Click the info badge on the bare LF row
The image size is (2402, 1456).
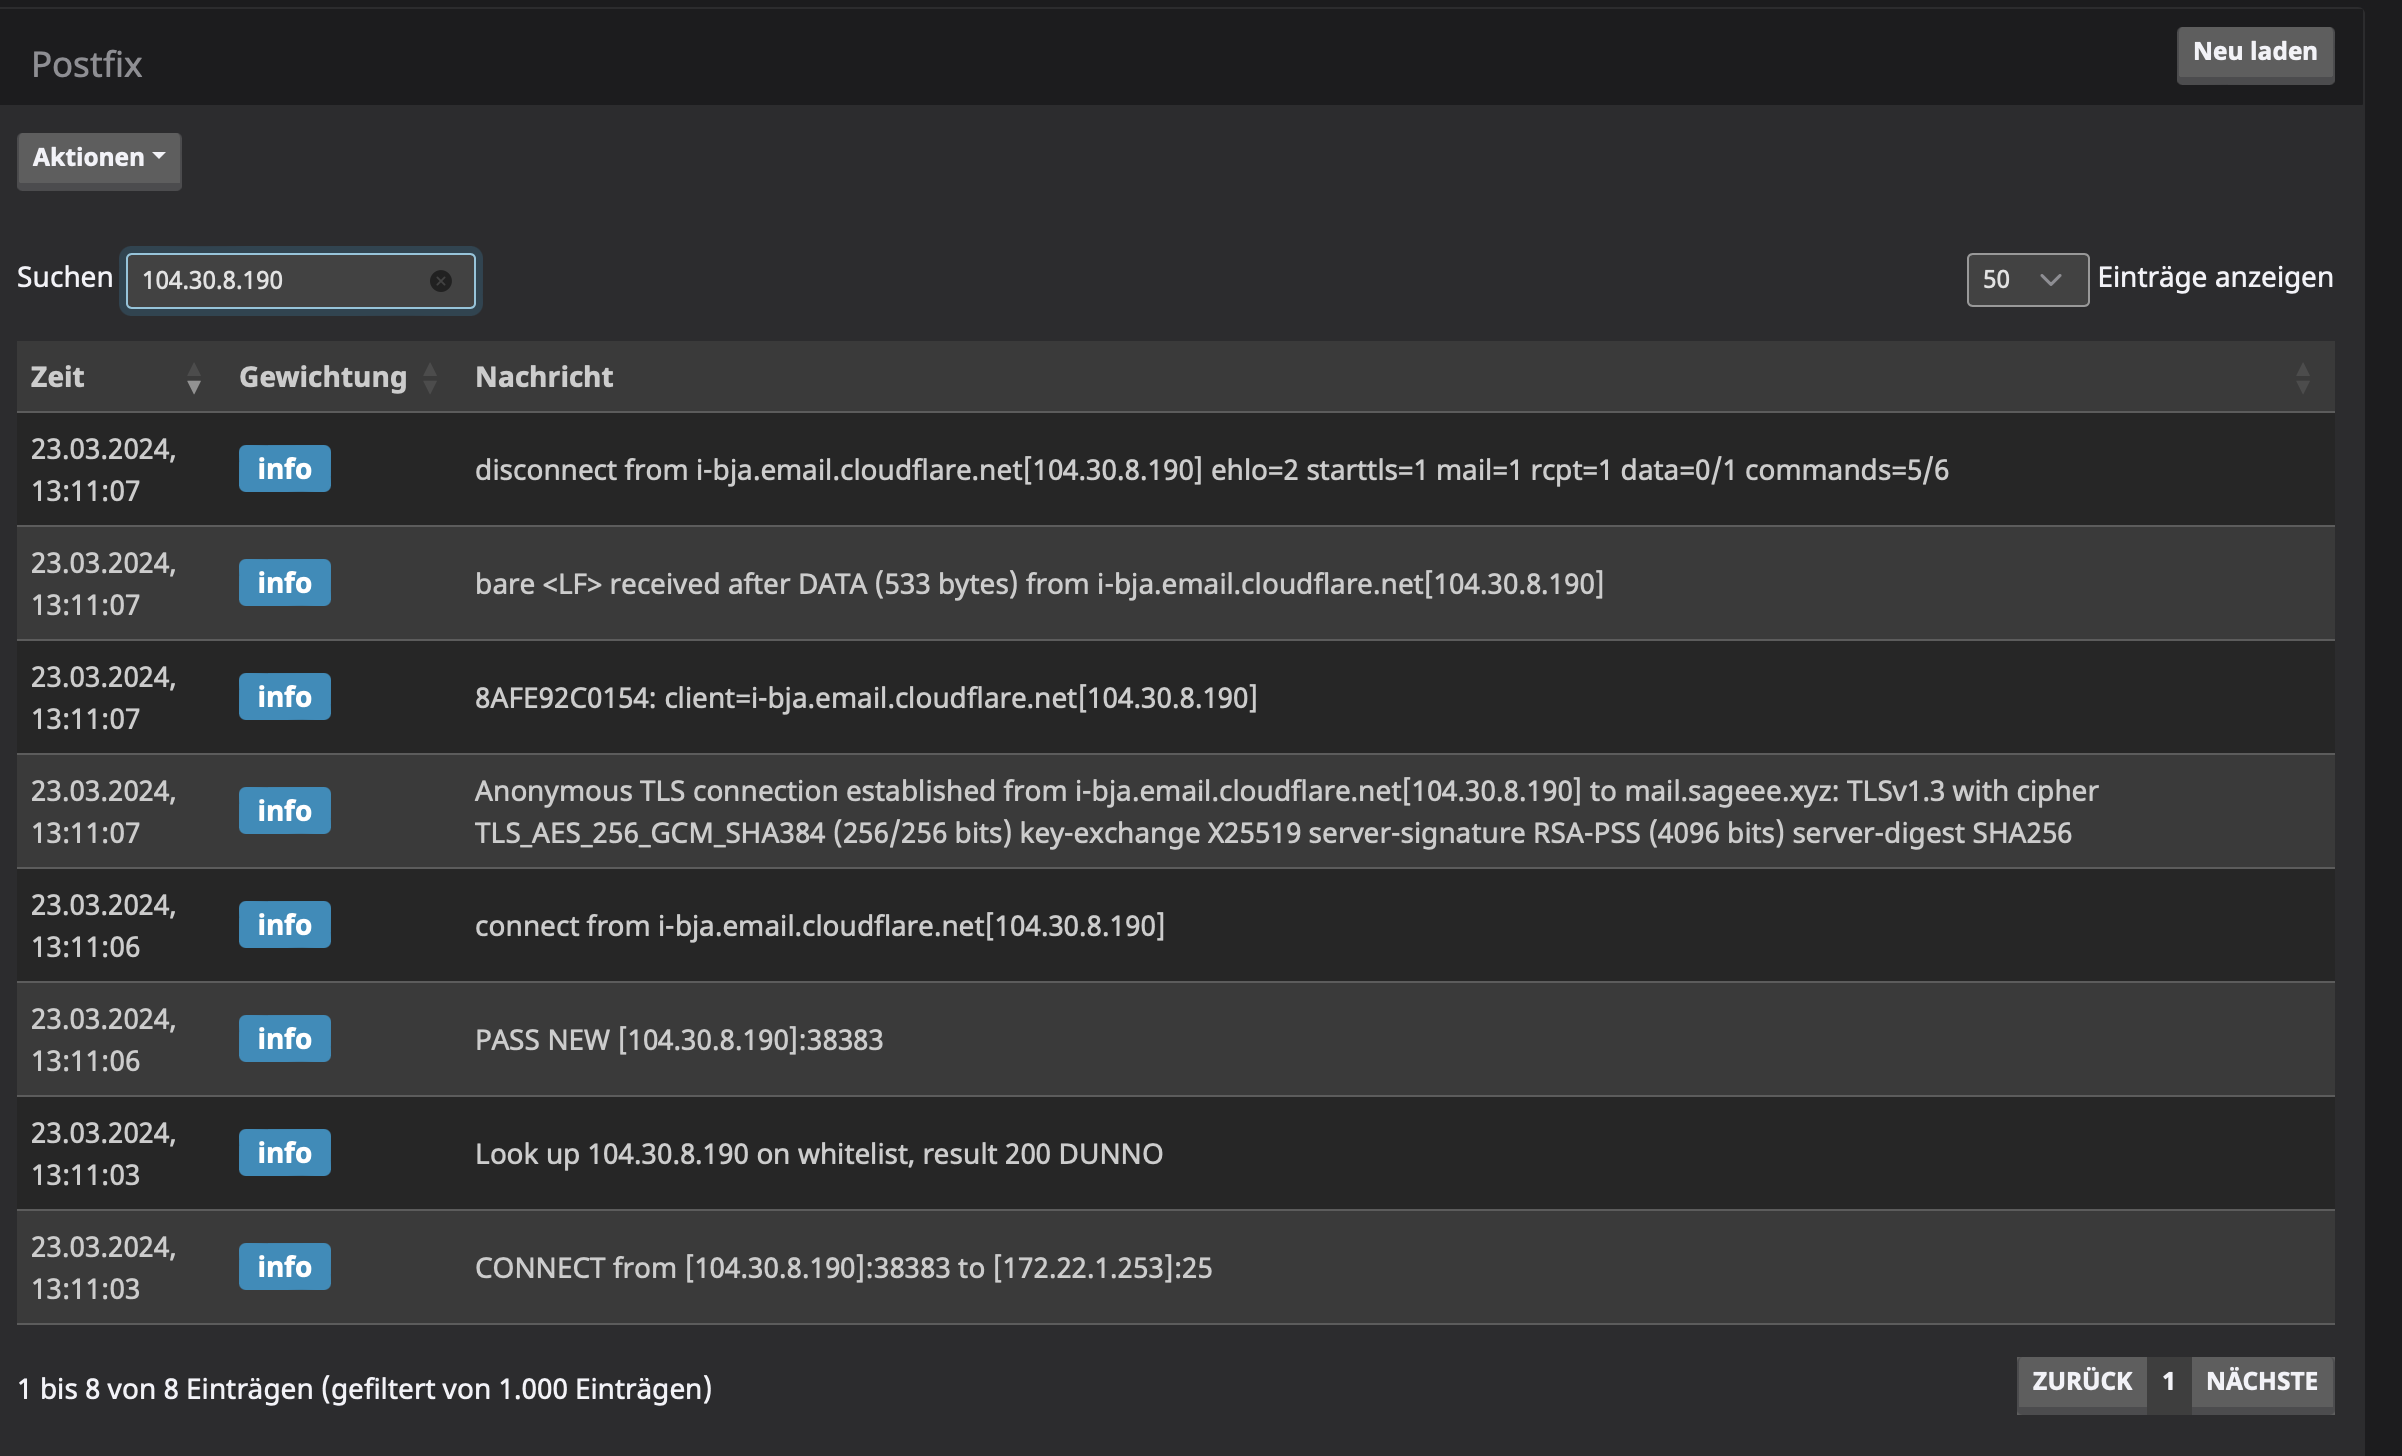point(284,583)
